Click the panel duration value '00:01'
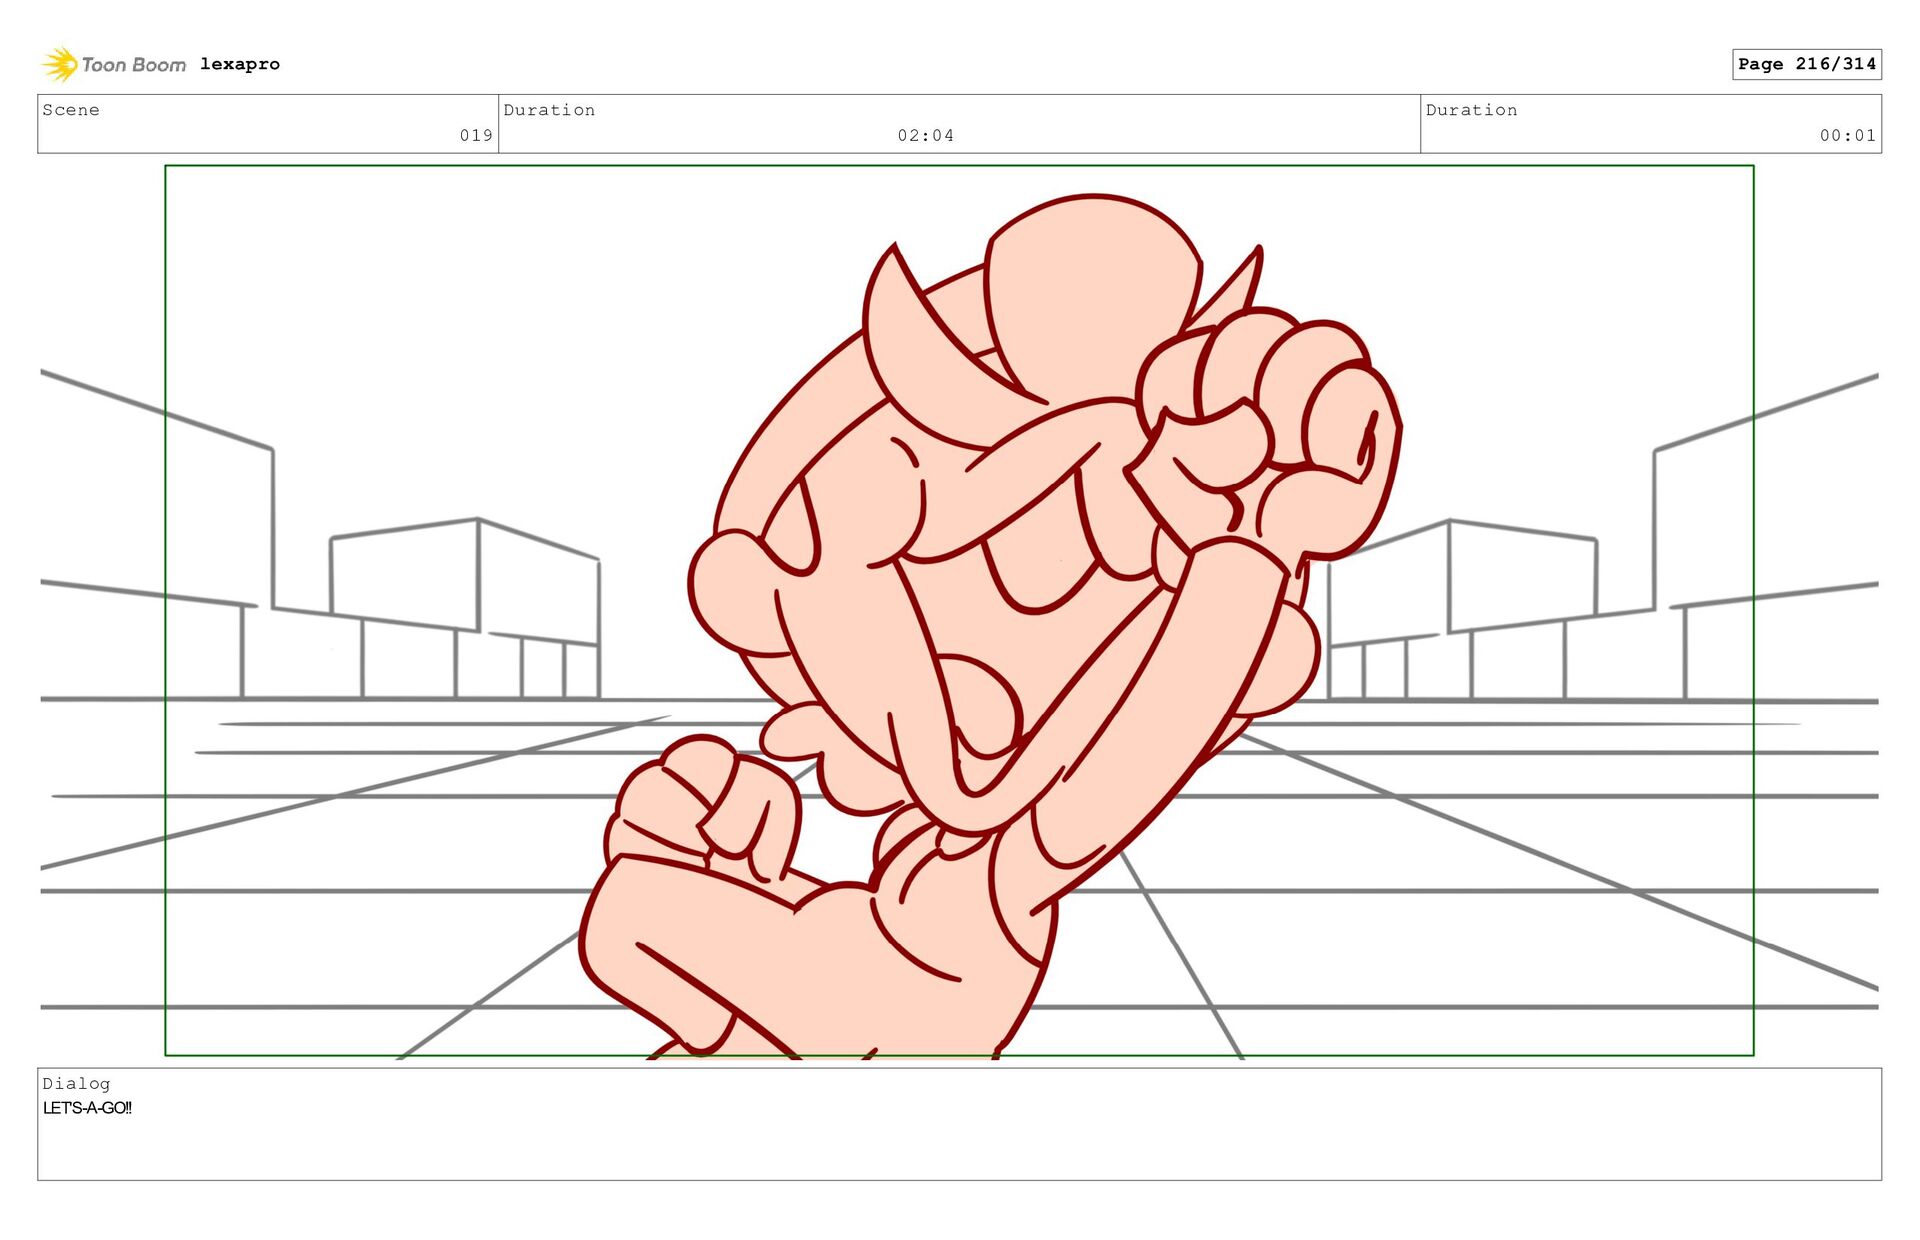This screenshot has height=1240, width=1920. [x=1847, y=135]
